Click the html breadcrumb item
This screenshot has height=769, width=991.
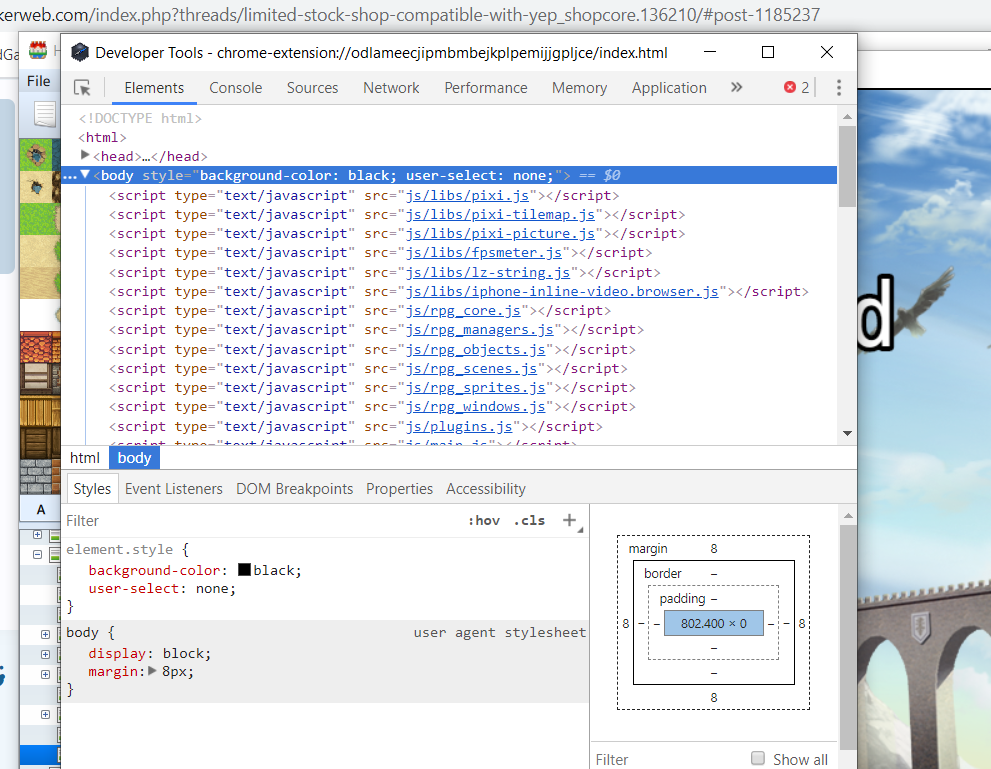[x=85, y=457]
